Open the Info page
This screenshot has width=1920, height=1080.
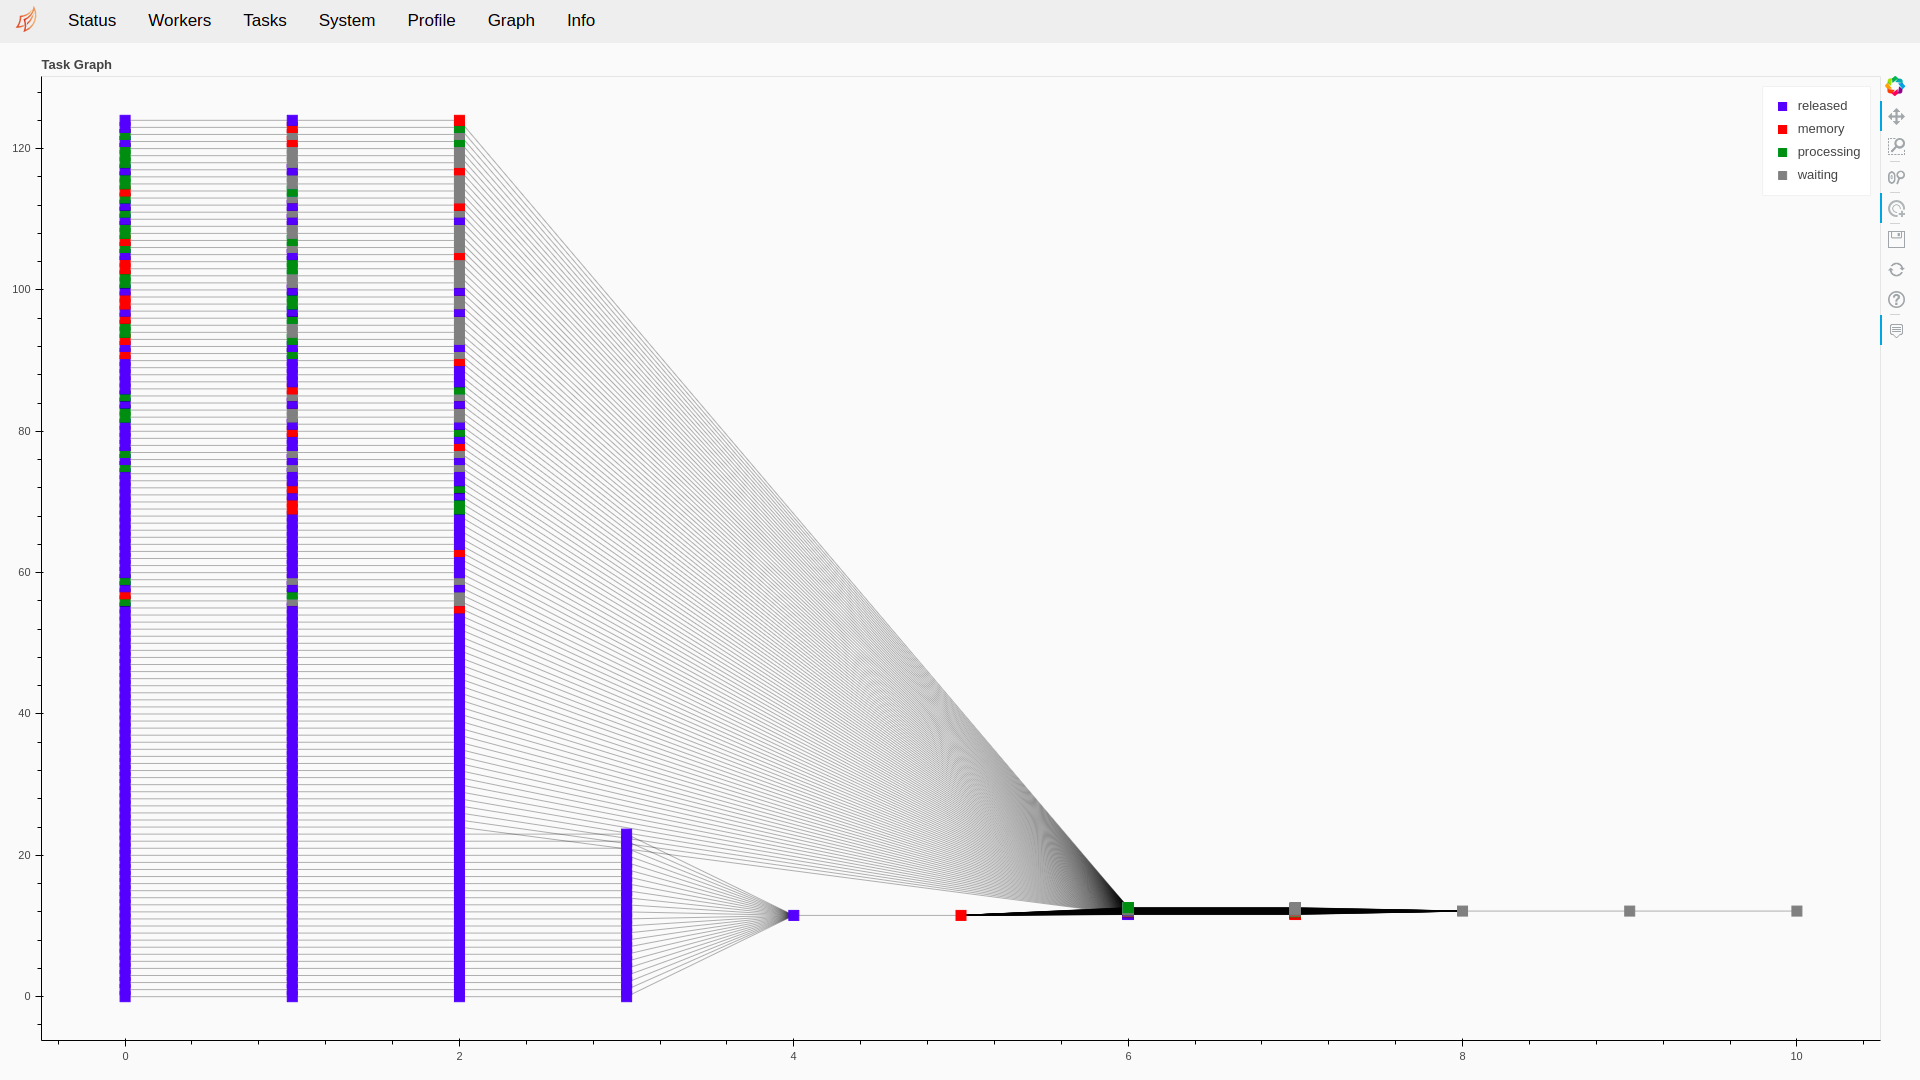[x=581, y=20]
